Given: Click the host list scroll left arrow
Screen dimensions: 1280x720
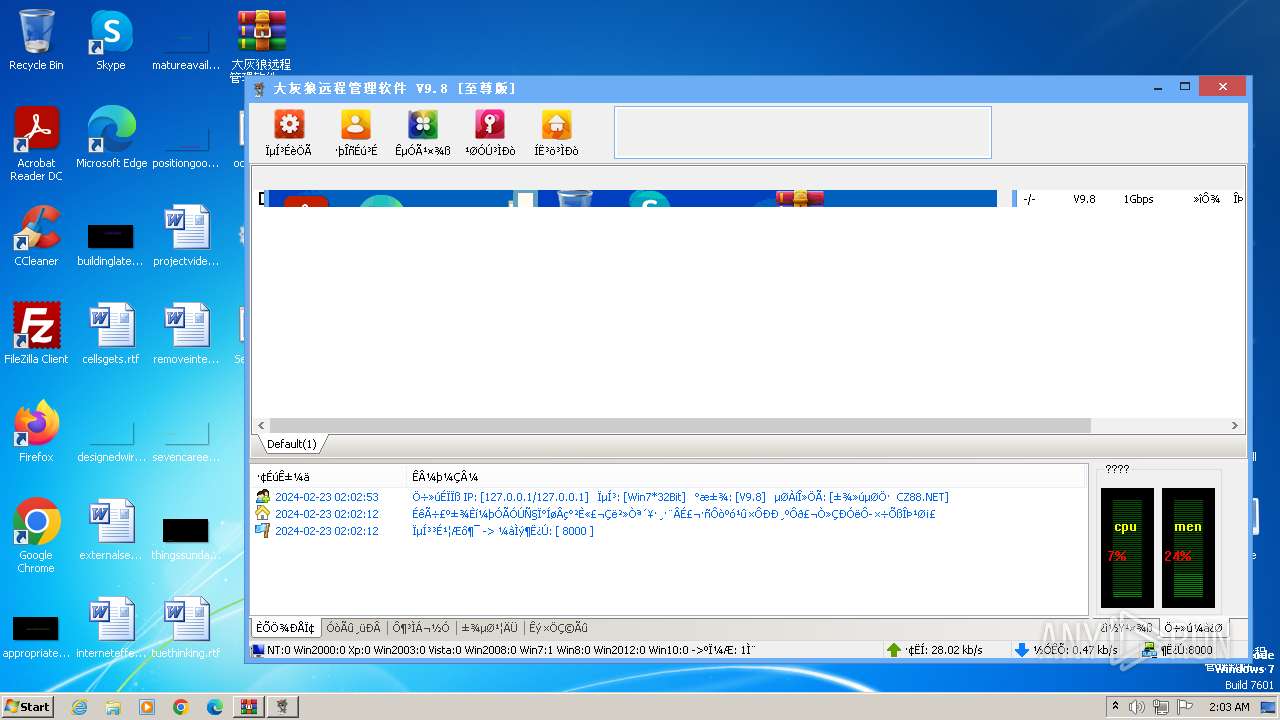Looking at the screenshot, I should point(263,425).
